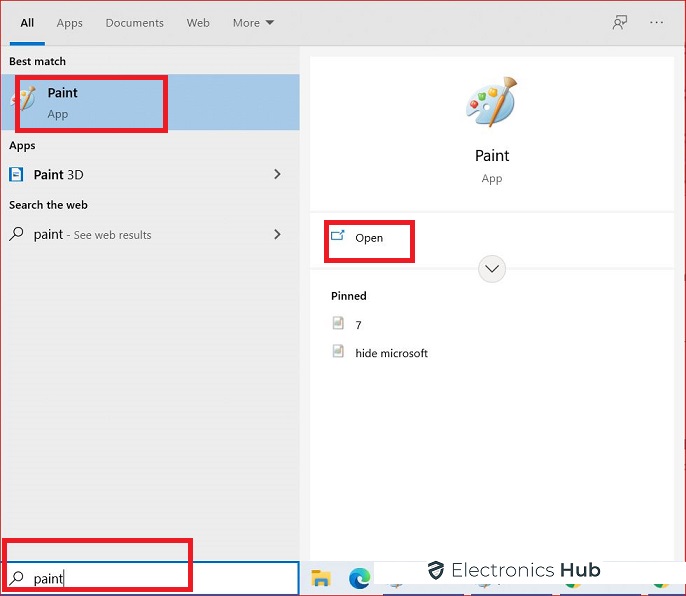686x596 pixels.
Task: Click the file icon beside 7
Action: pyautogui.click(x=338, y=323)
